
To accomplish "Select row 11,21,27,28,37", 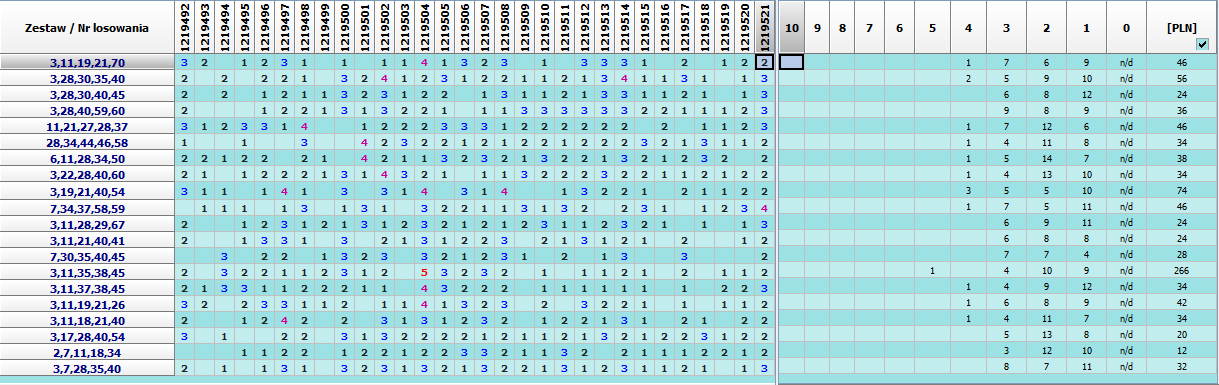I will click(x=87, y=127).
